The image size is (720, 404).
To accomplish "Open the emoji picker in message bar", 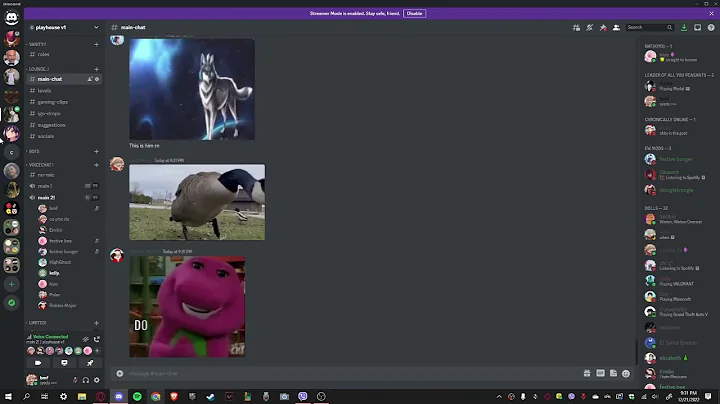I will tap(626, 373).
